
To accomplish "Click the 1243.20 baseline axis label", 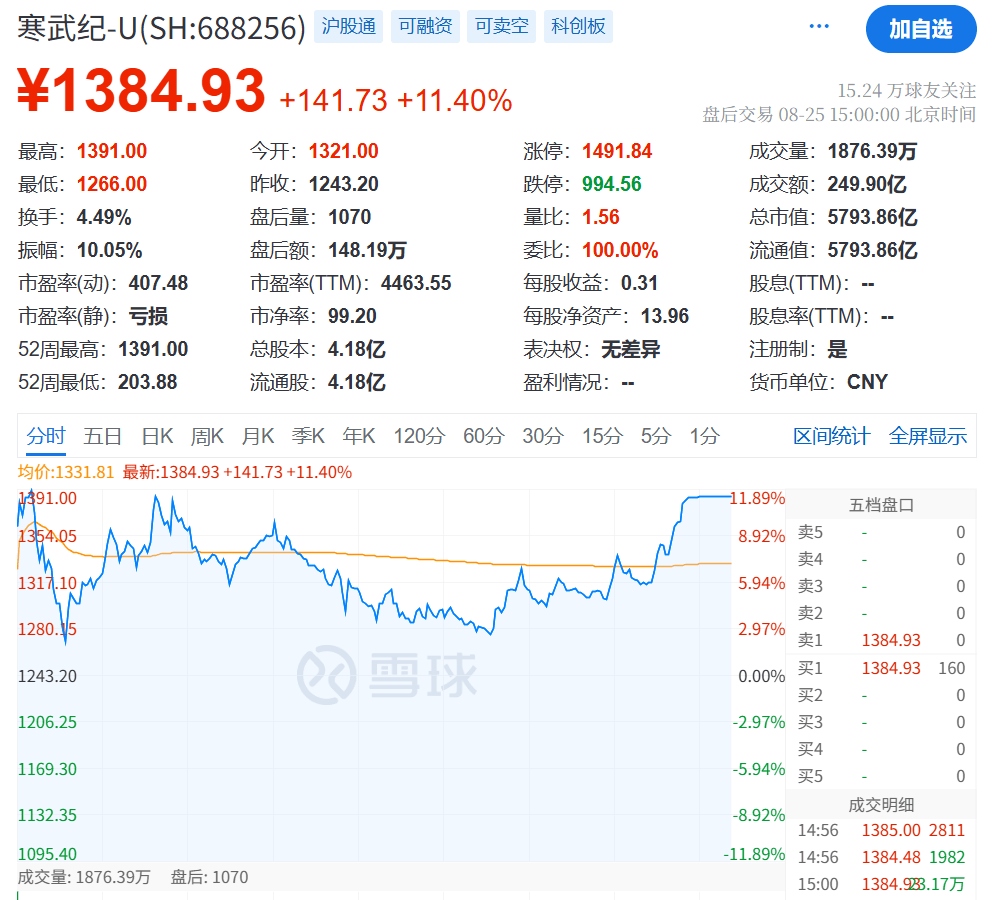I will point(47,676).
